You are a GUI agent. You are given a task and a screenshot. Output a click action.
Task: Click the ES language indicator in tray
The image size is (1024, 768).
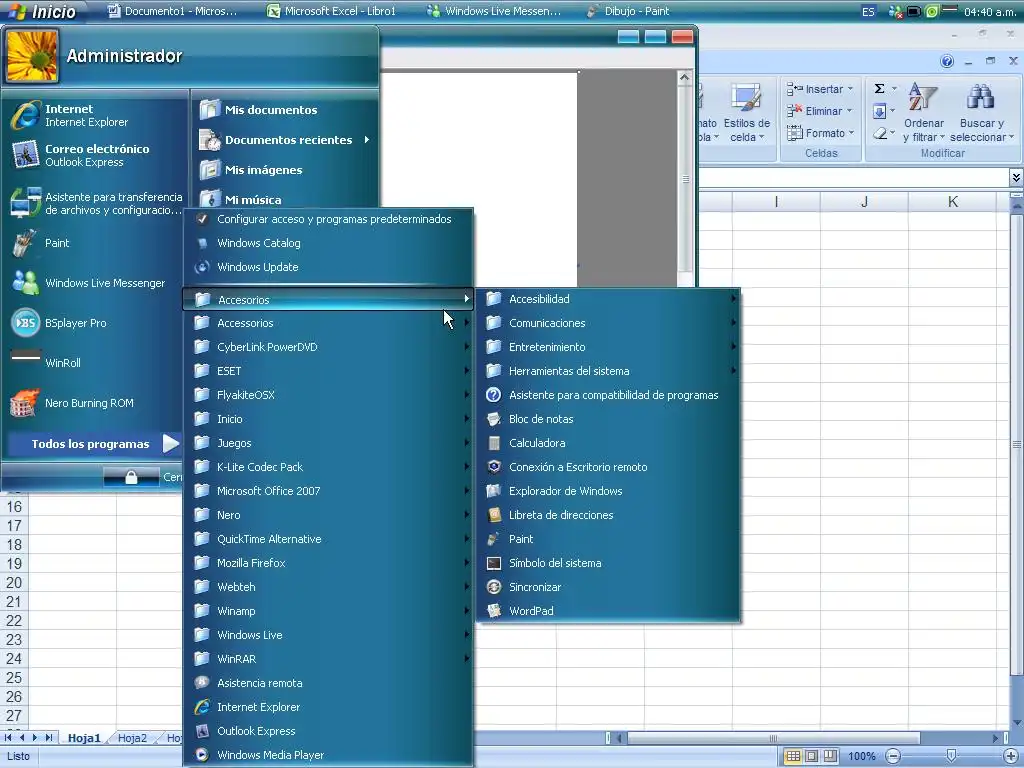click(868, 12)
